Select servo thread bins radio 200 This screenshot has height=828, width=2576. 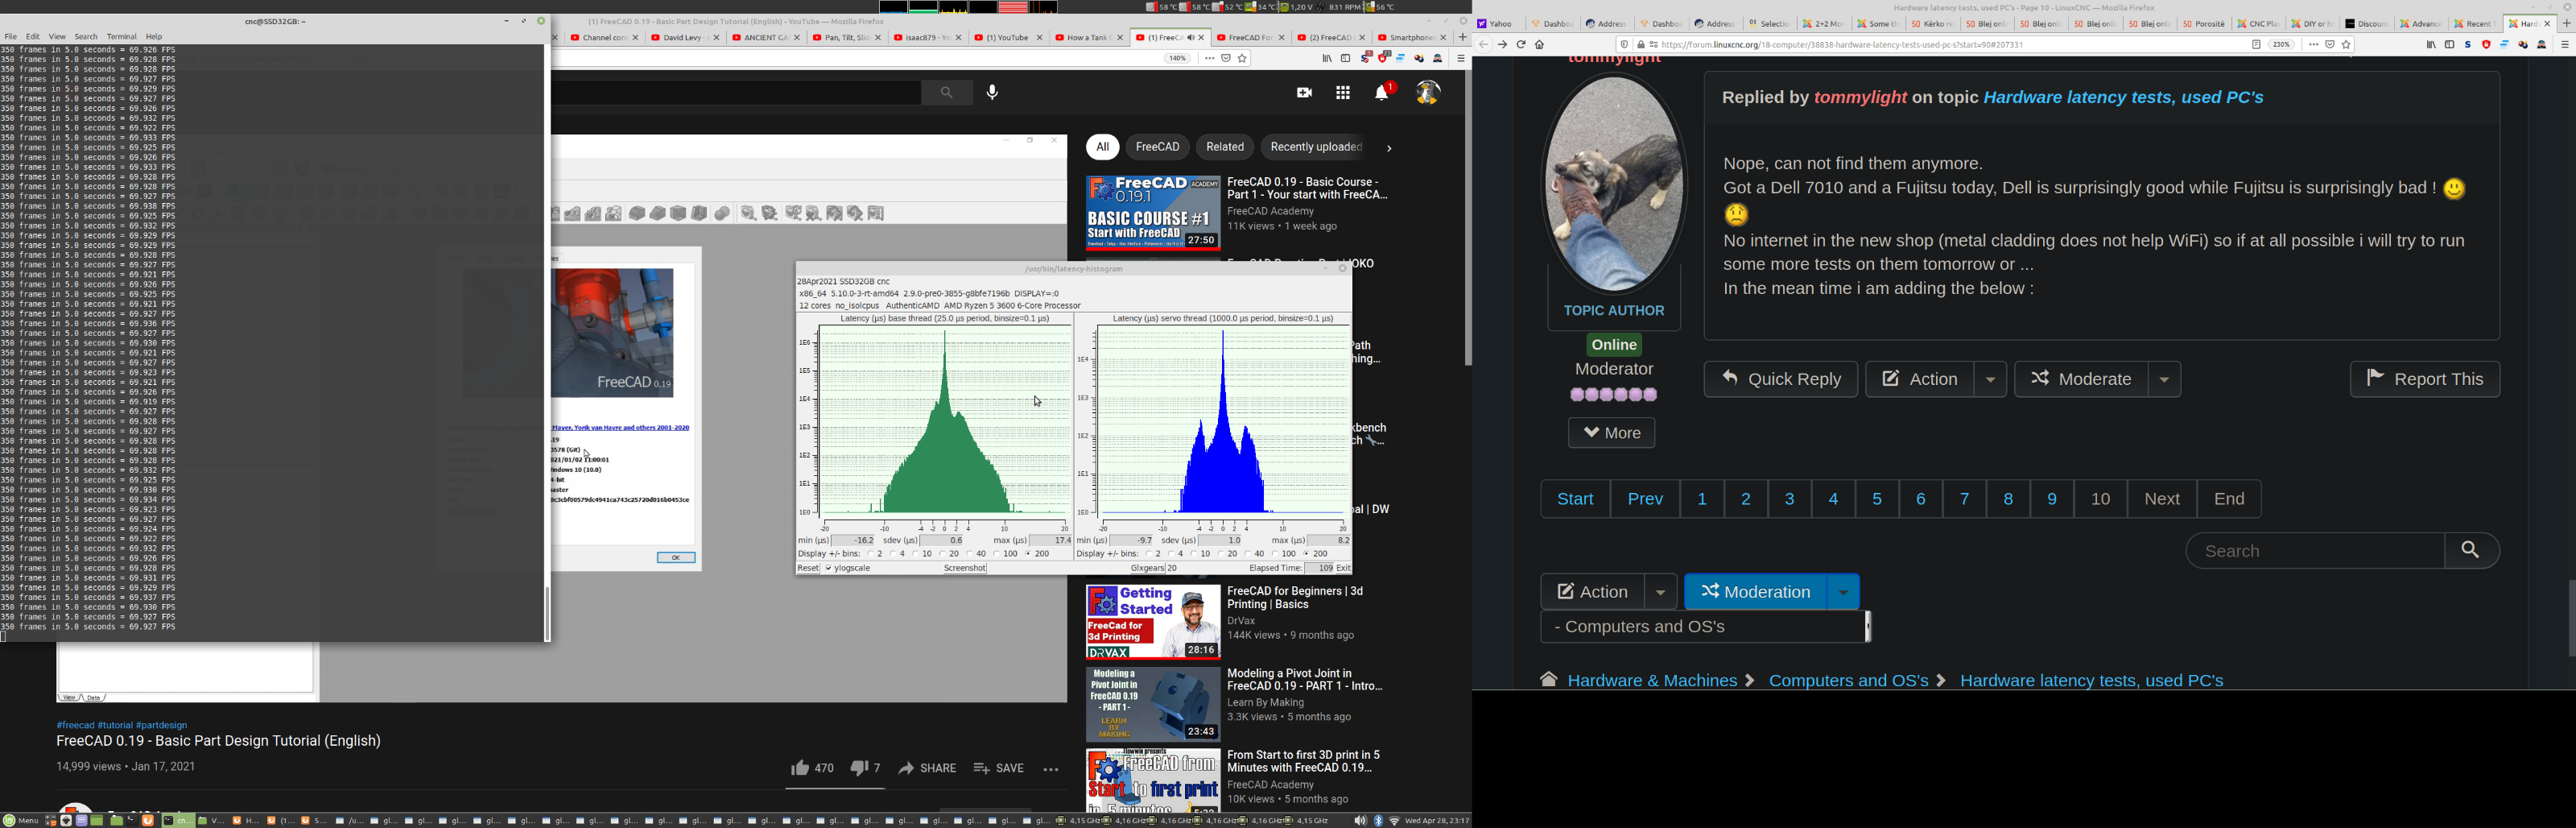pyautogui.click(x=1306, y=554)
